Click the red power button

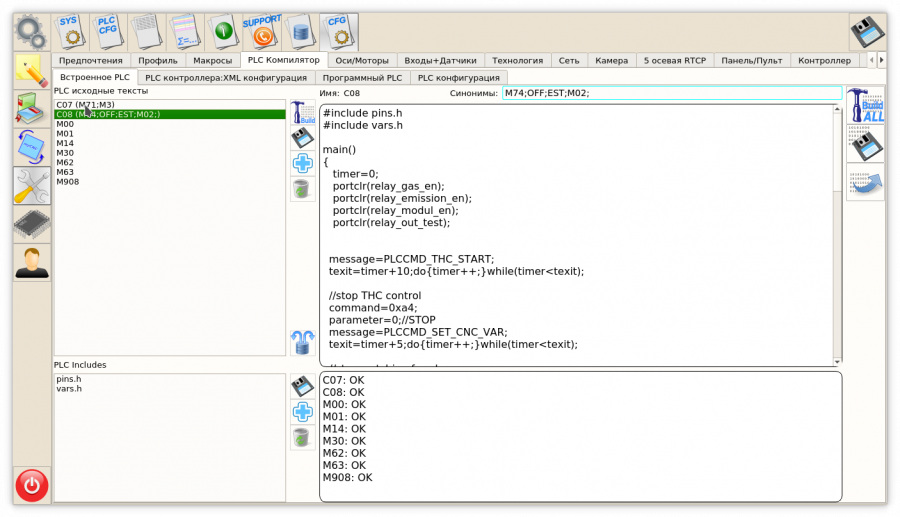[32, 486]
